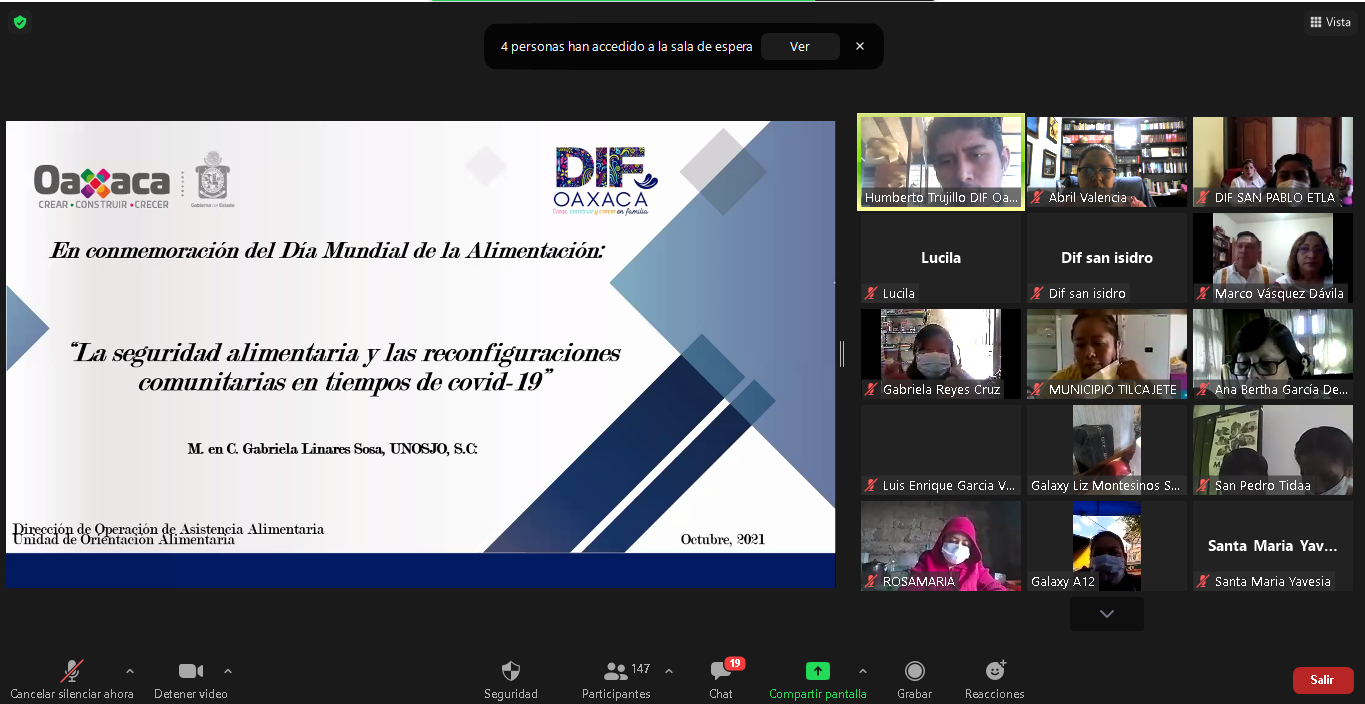The width and height of the screenshot is (1365, 704).
Task: Open the Vista layout menu
Action: (1329, 22)
